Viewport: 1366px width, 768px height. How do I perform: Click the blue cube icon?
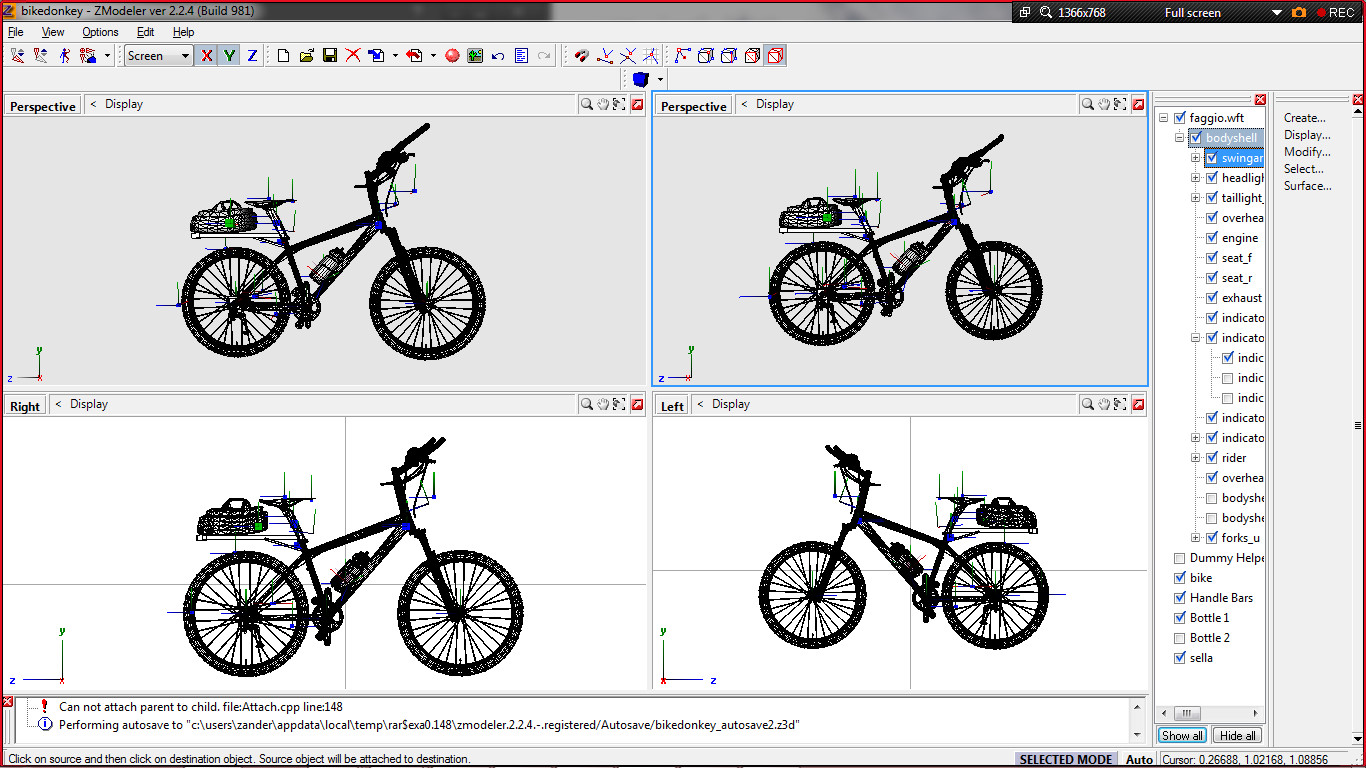(x=641, y=79)
